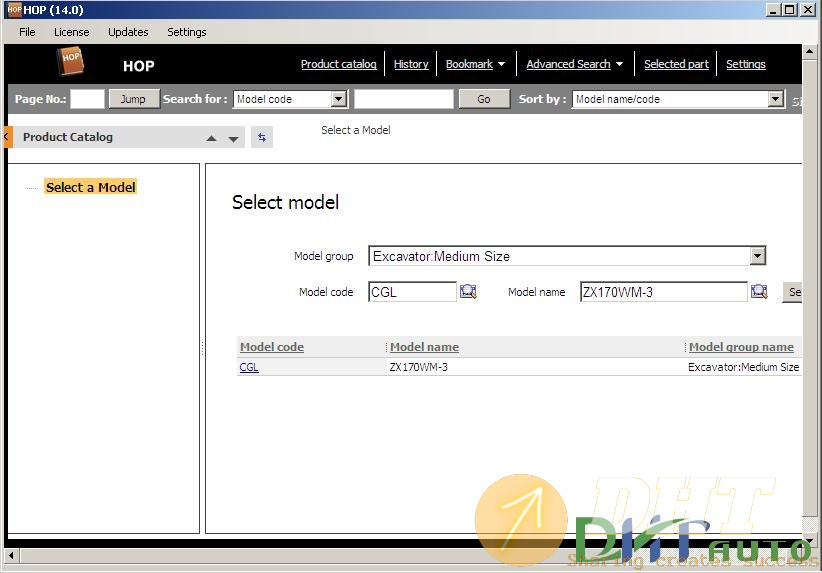Screen dimensions: 822x573
Task: Click the ZX170WM-3 table cell
Action: point(418,367)
